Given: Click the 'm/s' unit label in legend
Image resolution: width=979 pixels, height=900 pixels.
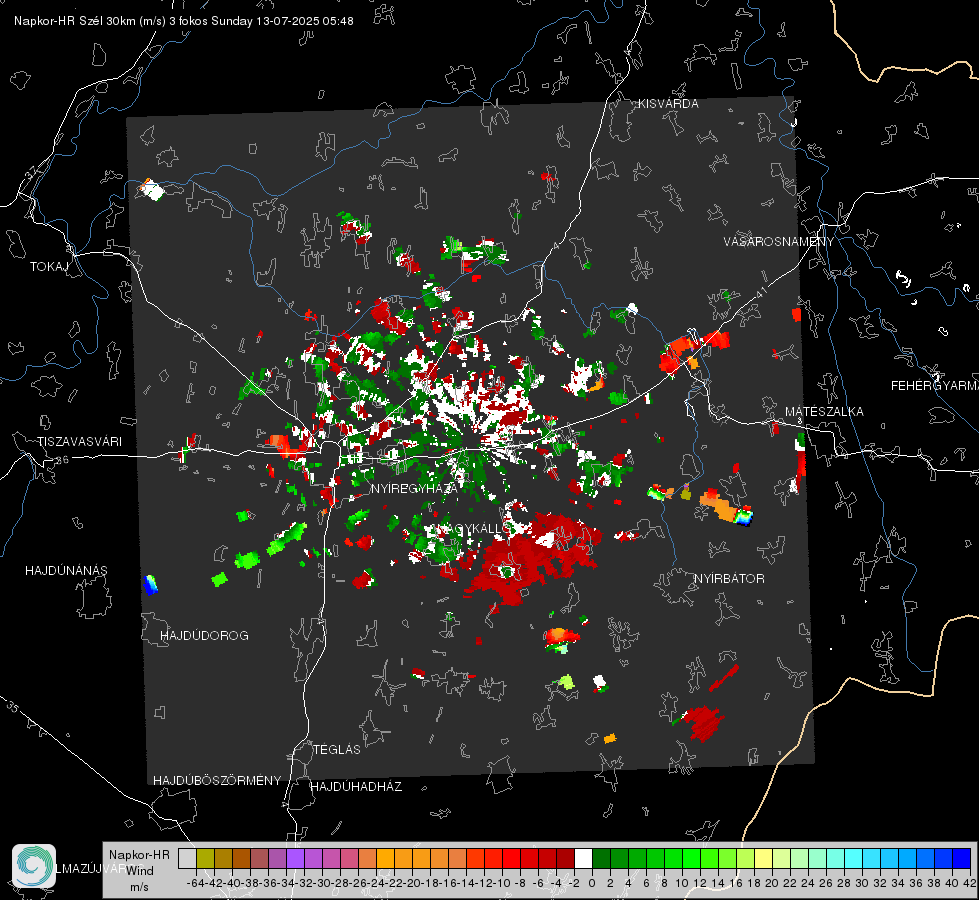Looking at the screenshot, I should [139, 887].
